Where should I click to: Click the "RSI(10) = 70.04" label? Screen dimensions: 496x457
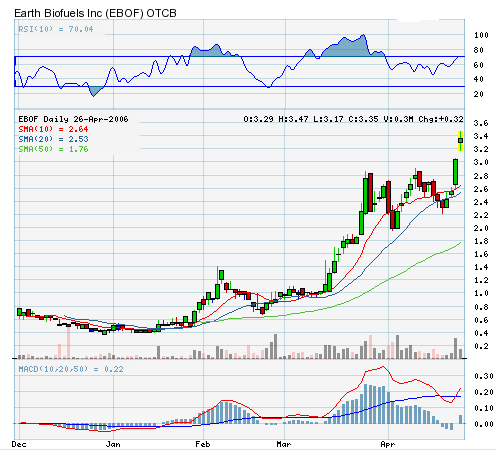56,29
